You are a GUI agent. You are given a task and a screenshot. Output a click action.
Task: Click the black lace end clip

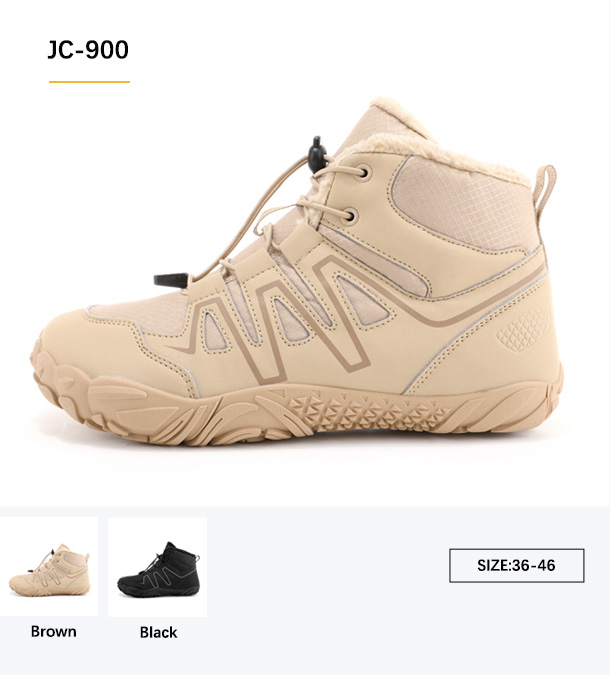[172, 279]
